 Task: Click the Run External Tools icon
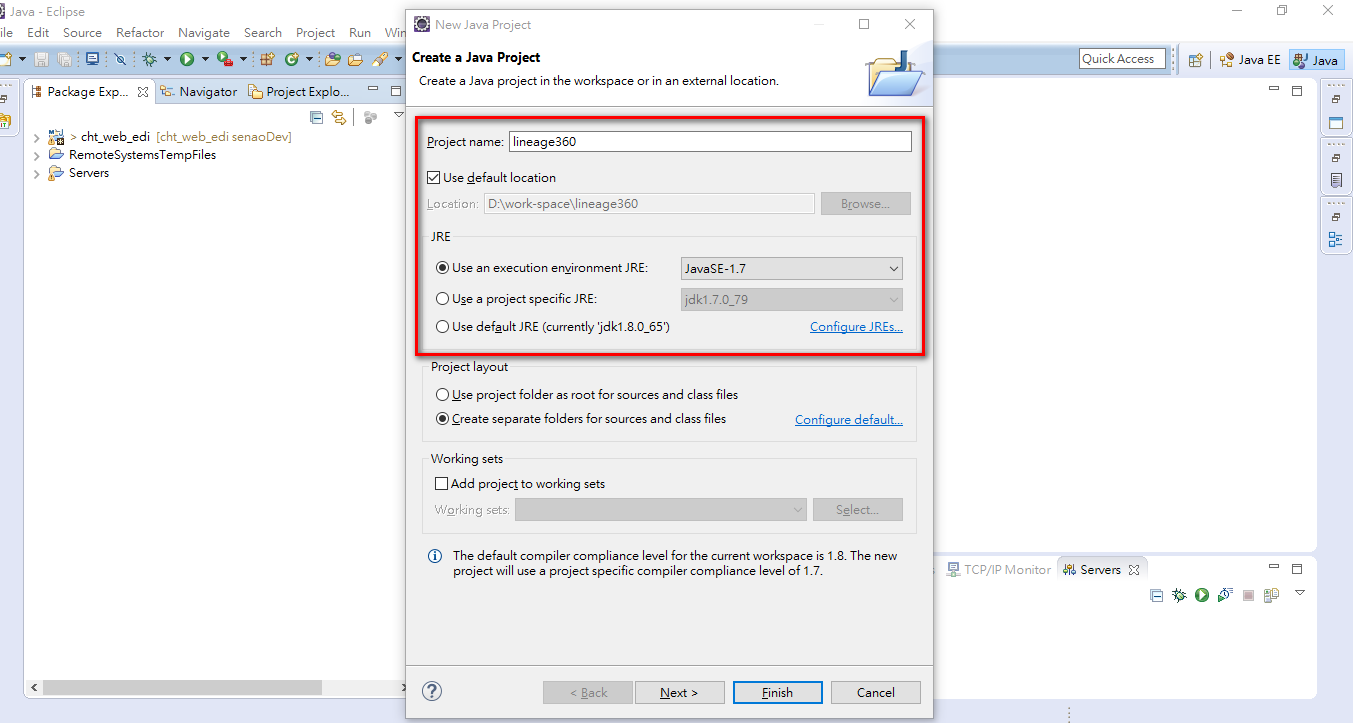point(225,59)
